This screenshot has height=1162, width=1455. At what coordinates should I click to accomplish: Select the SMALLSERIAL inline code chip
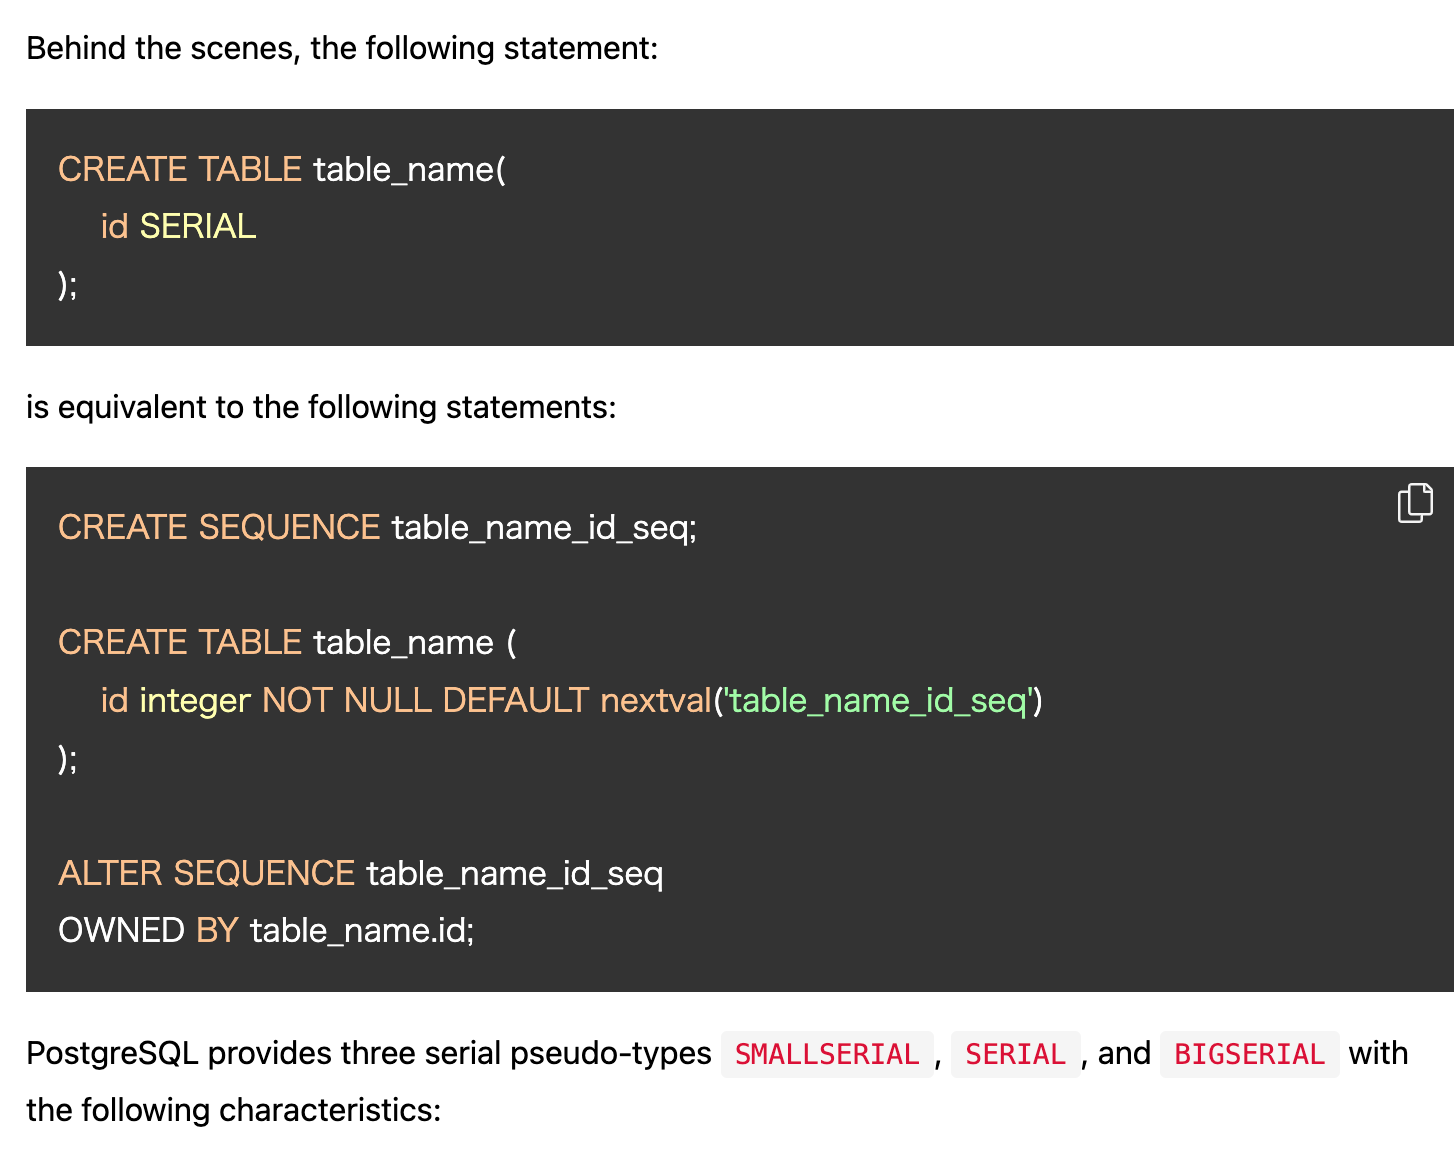coord(826,1053)
